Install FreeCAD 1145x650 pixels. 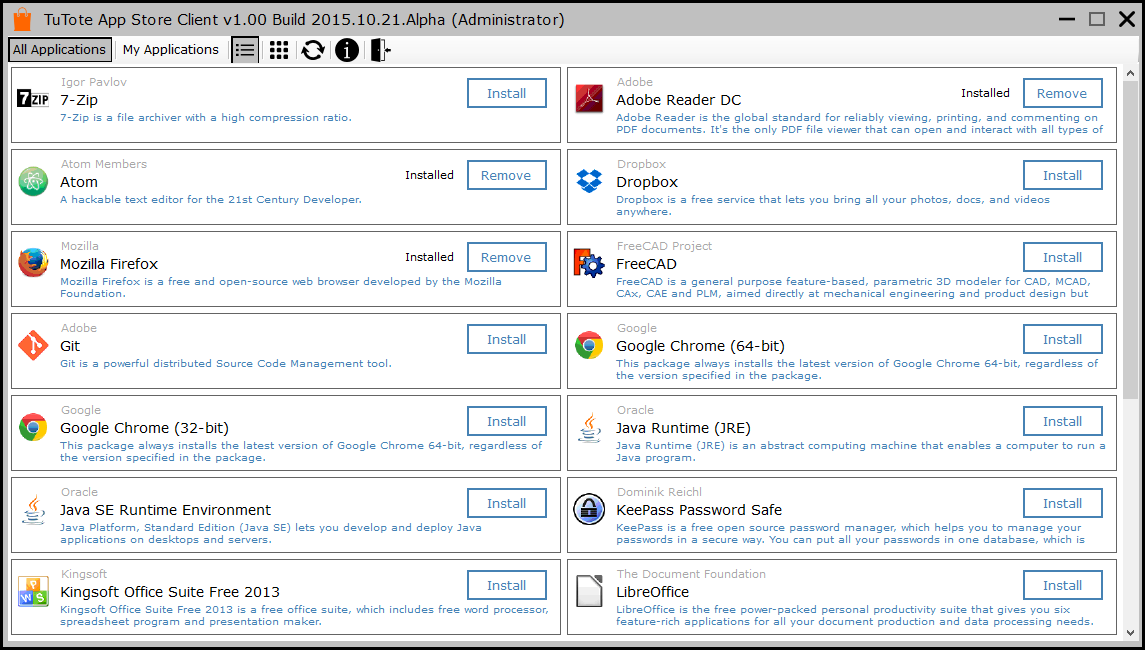point(1062,257)
